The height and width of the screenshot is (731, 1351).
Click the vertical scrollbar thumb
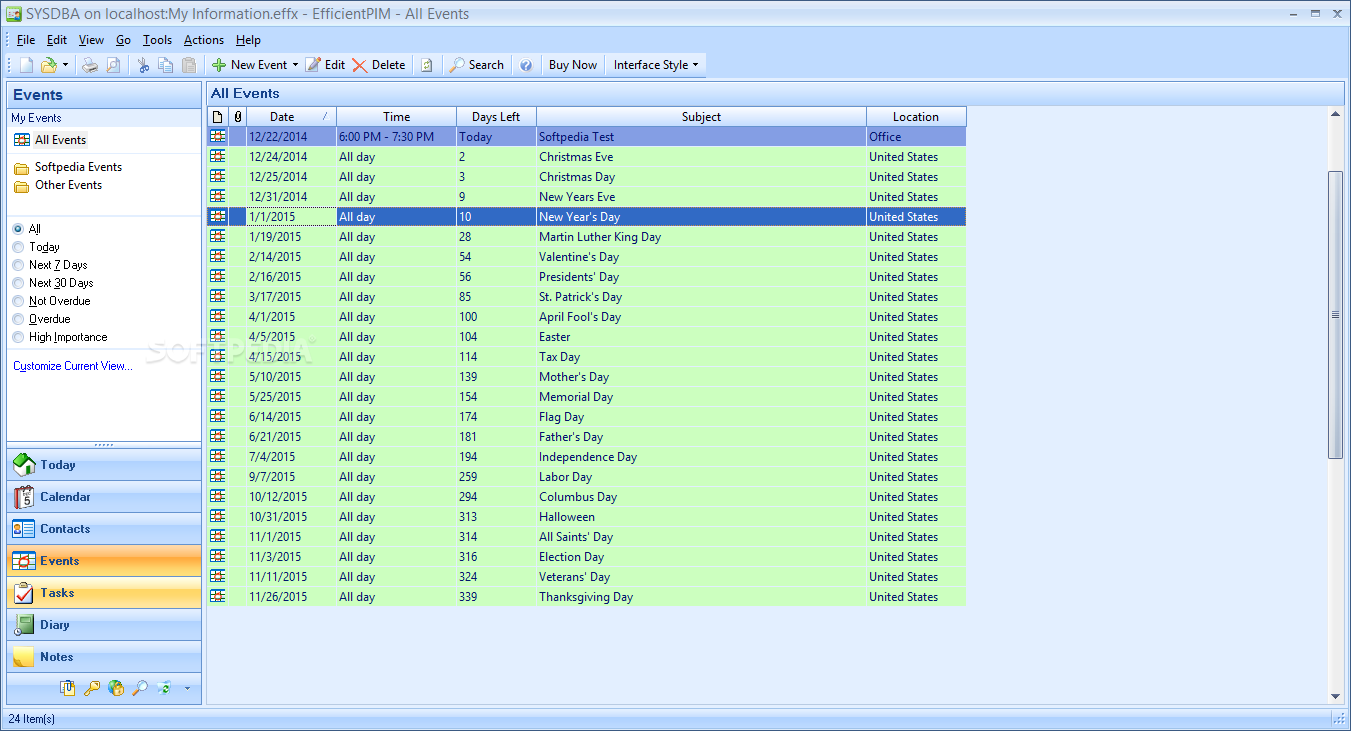coord(1335,314)
